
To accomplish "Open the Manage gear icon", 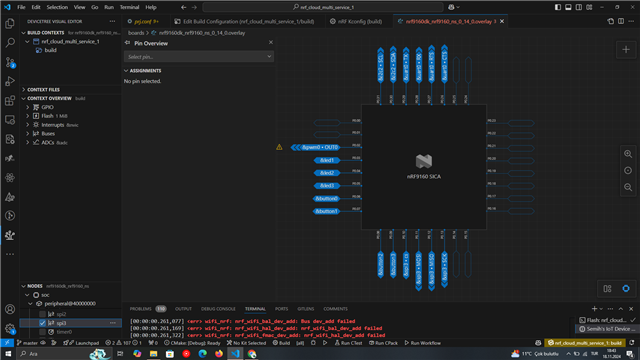I will 10,328.
